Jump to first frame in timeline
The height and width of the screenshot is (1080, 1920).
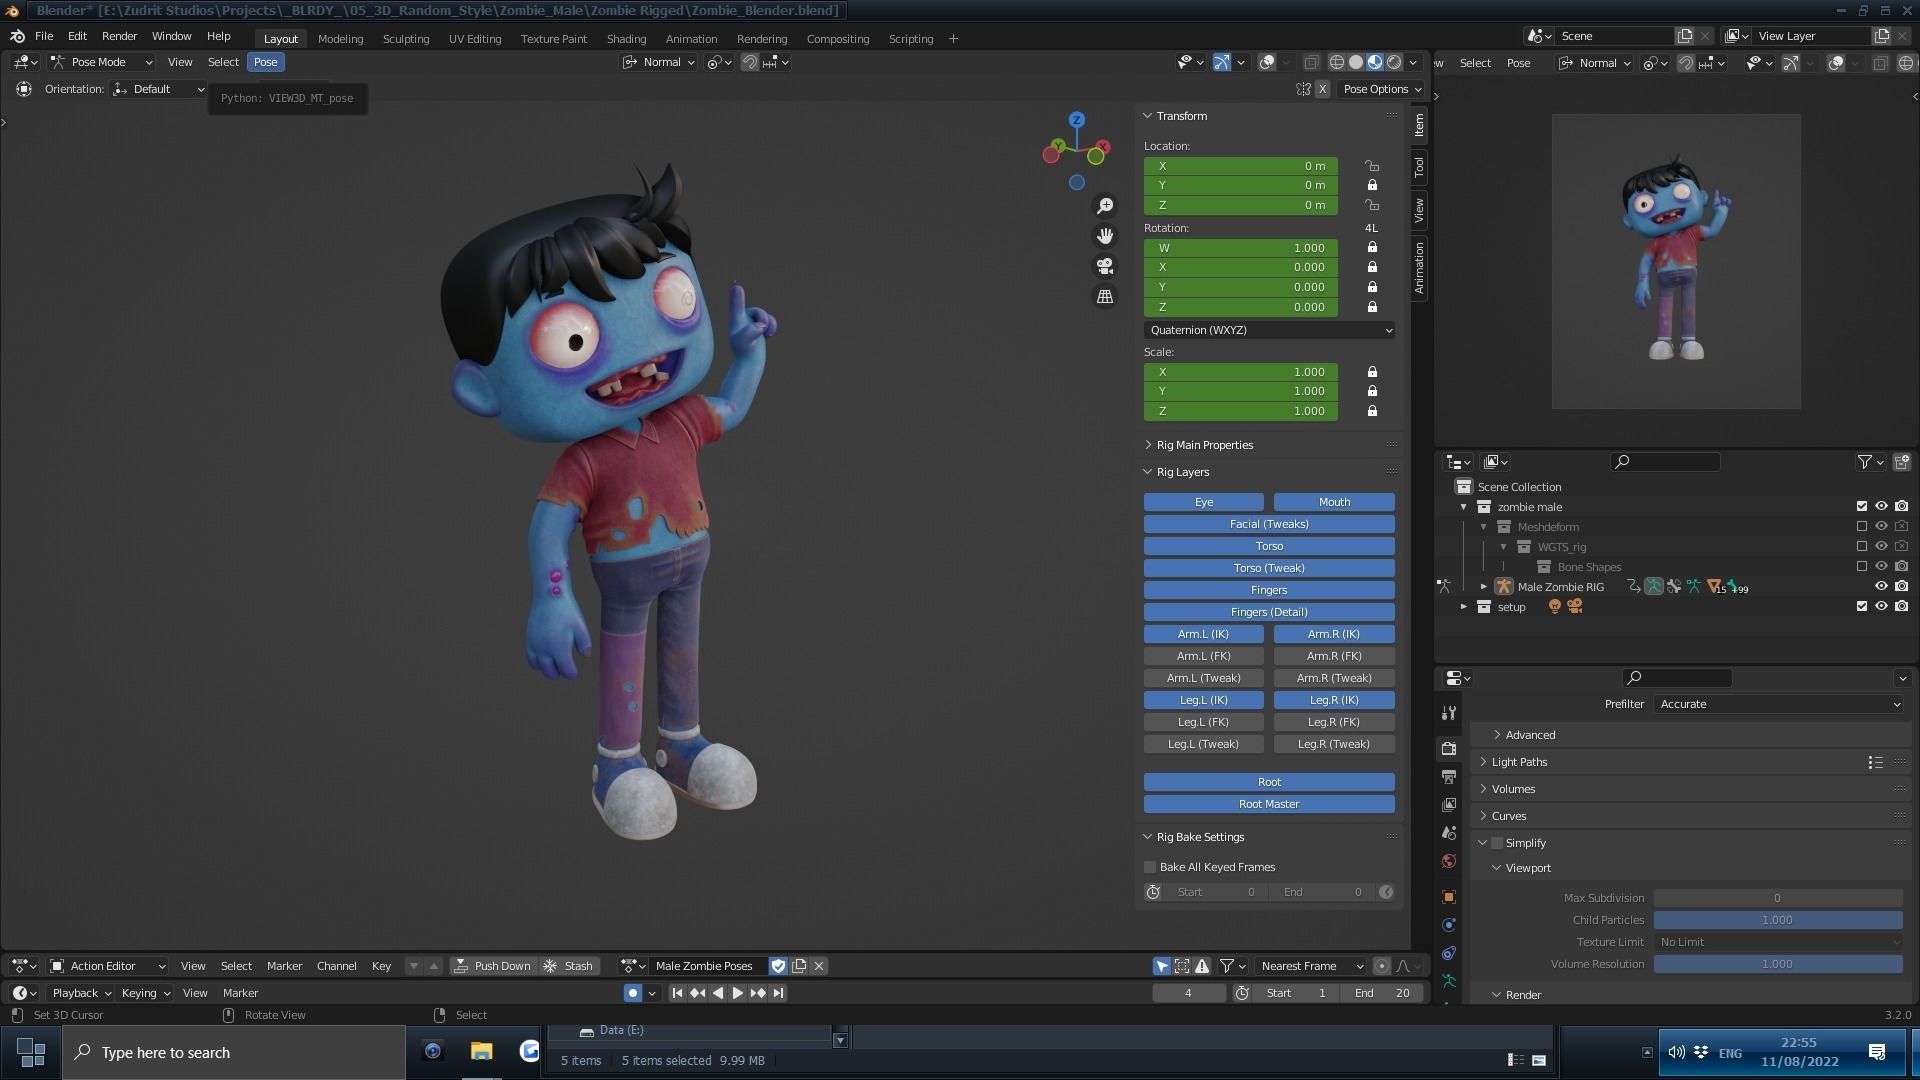677,993
